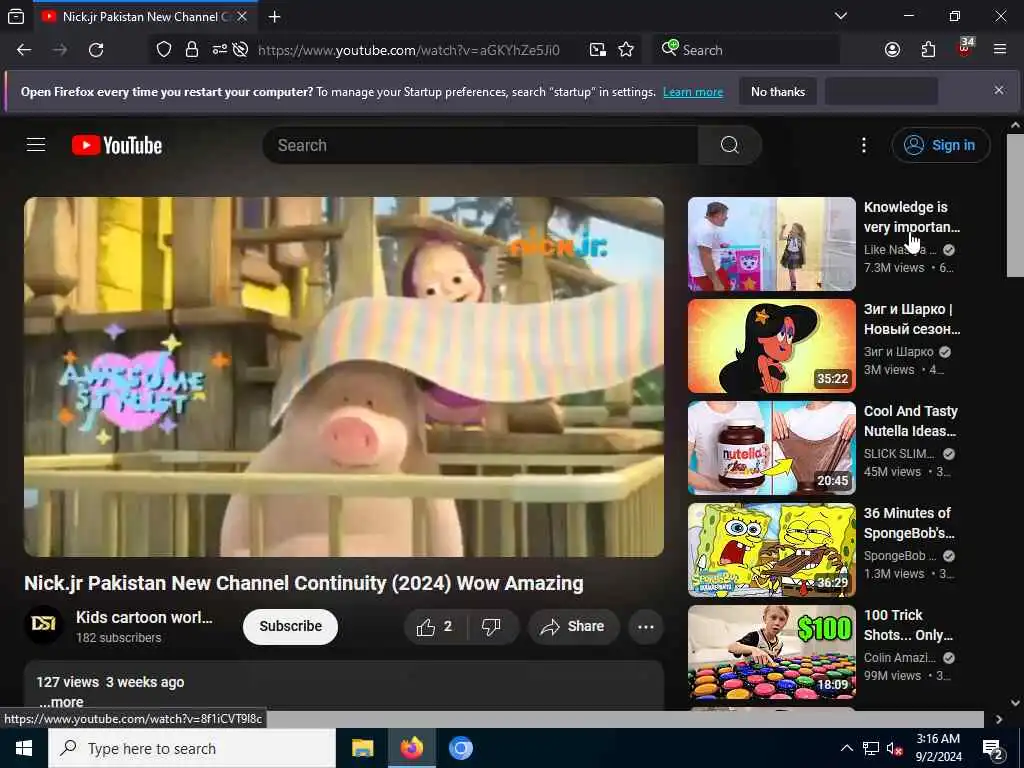
Task: Open Kids cartoon world channel name link
Action: pyautogui.click(x=144, y=617)
